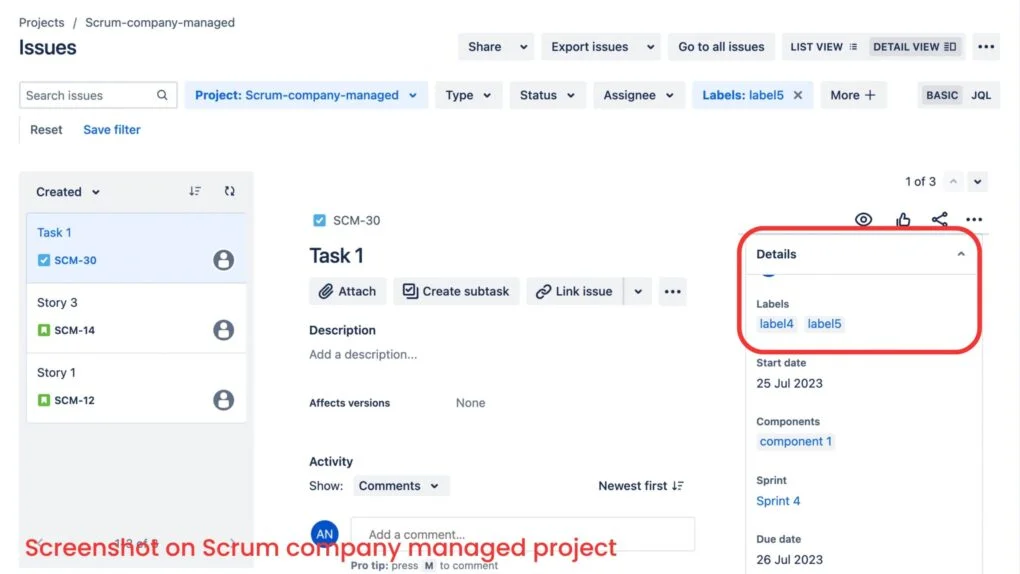
Task: Click Add a comment box
Action: [x=523, y=534]
